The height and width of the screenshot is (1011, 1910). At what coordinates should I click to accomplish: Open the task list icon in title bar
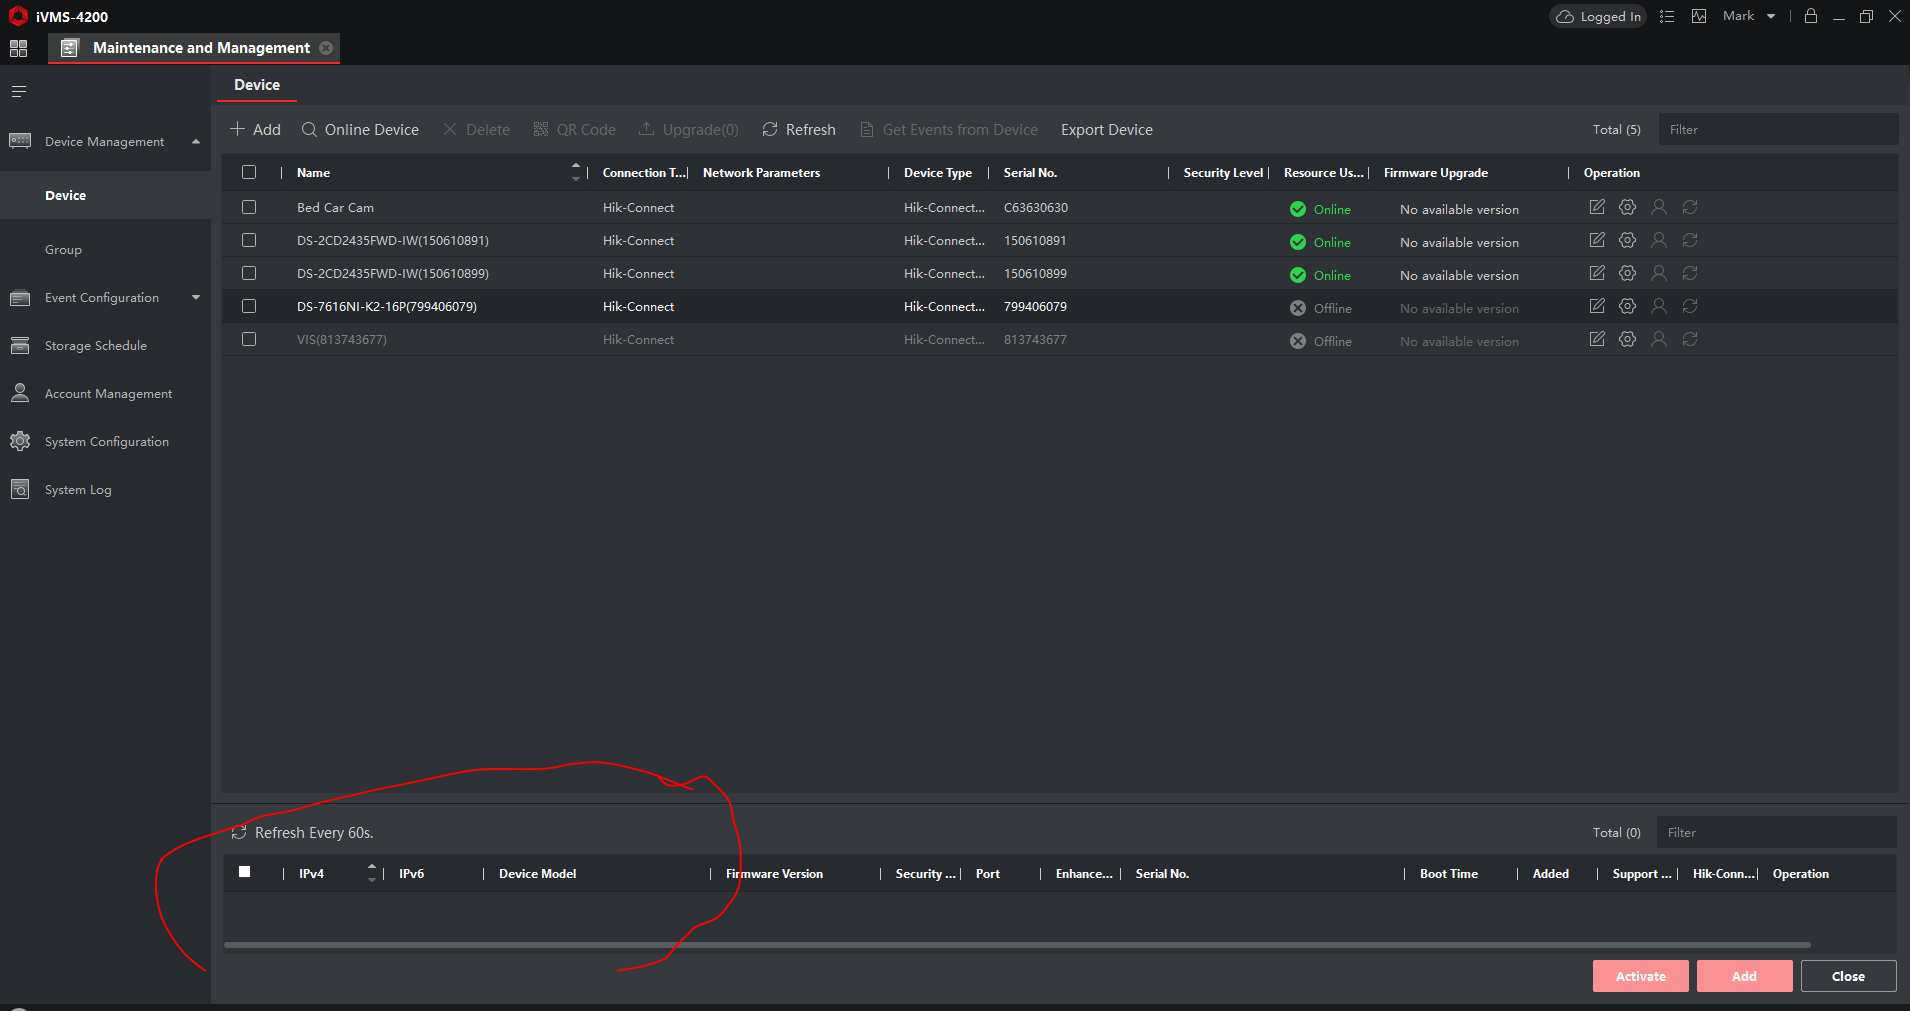pos(1667,16)
